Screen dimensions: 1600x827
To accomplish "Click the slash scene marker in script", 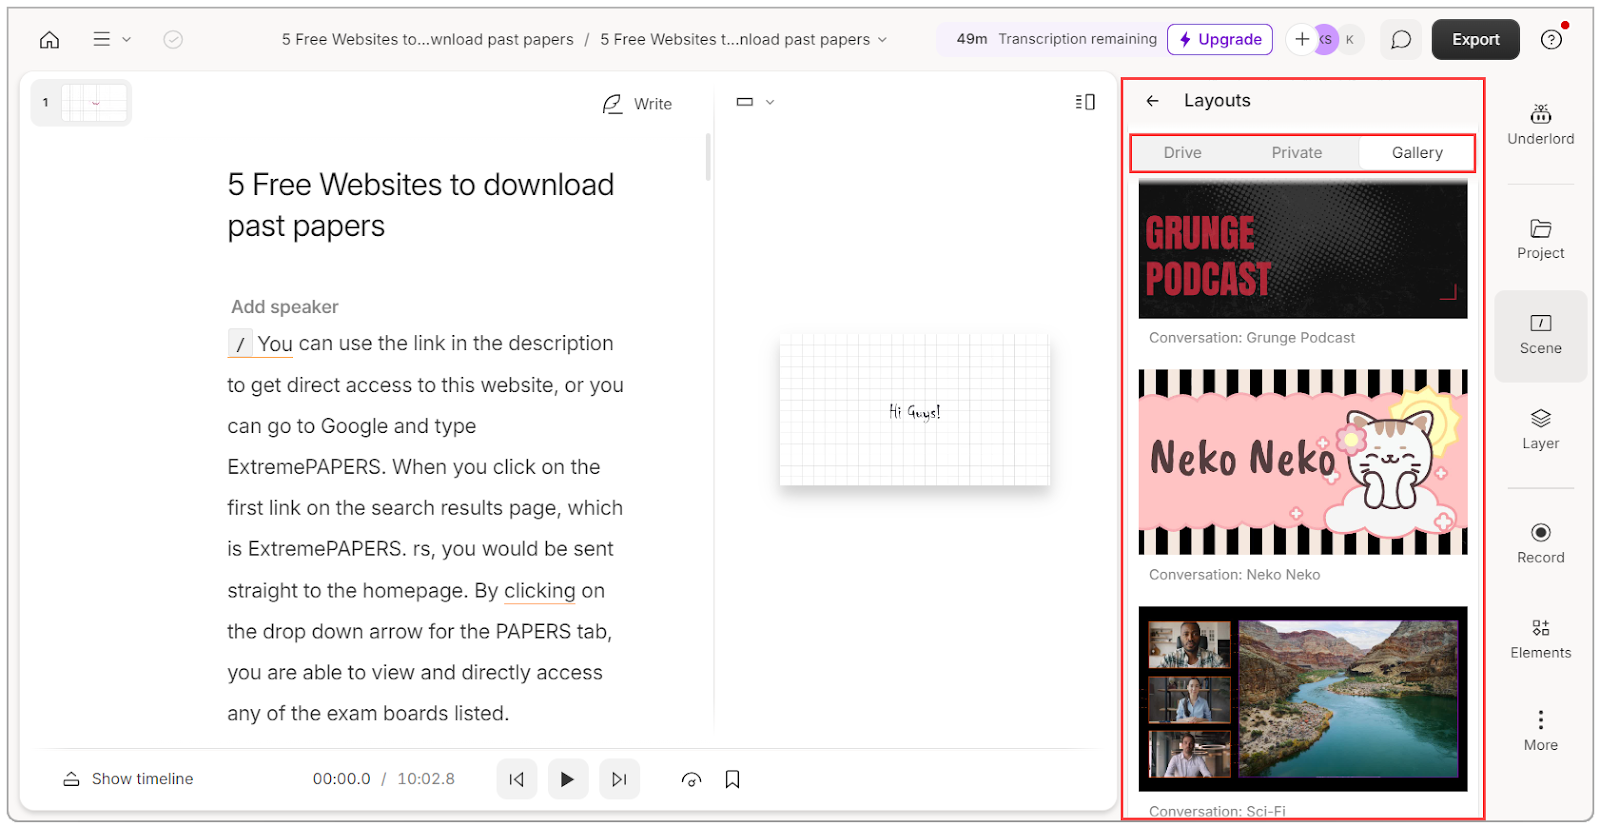I will 240,344.
